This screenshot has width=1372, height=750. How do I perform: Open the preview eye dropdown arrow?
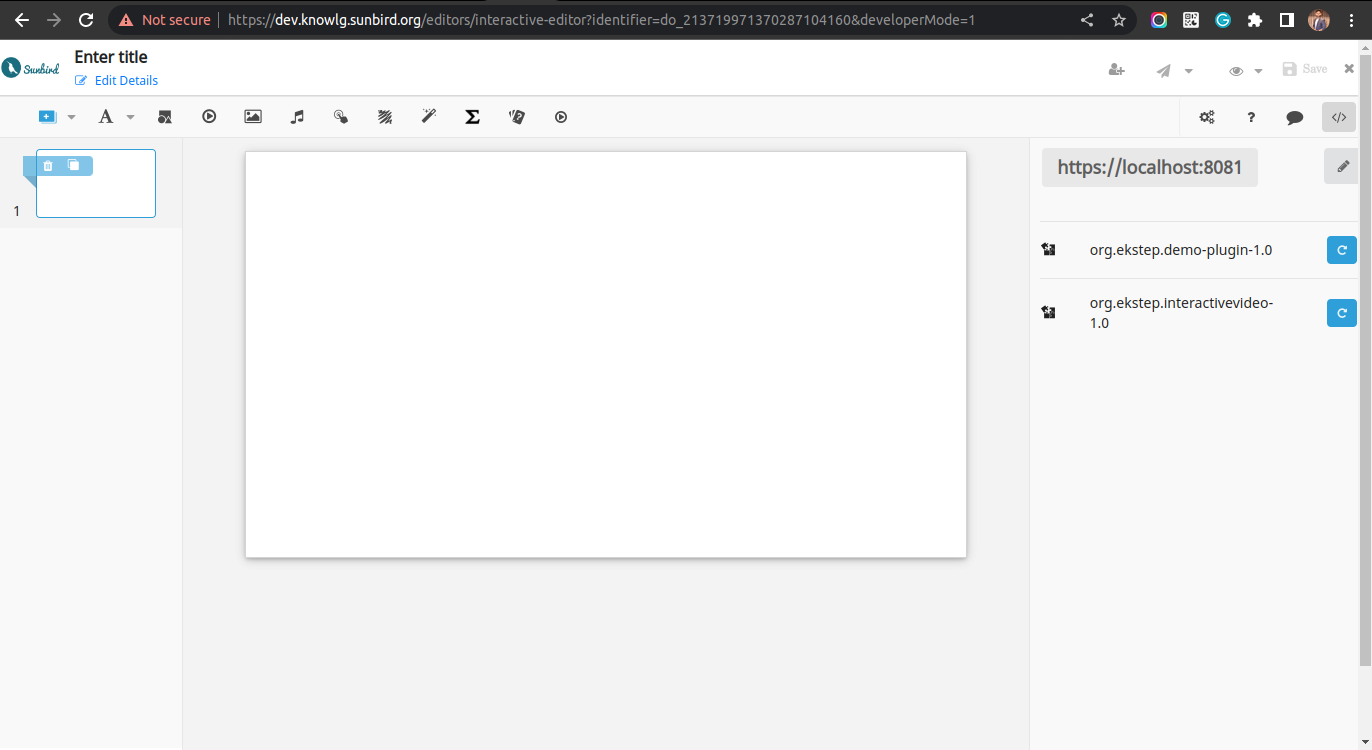pyautogui.click(x=1258, y=71)
